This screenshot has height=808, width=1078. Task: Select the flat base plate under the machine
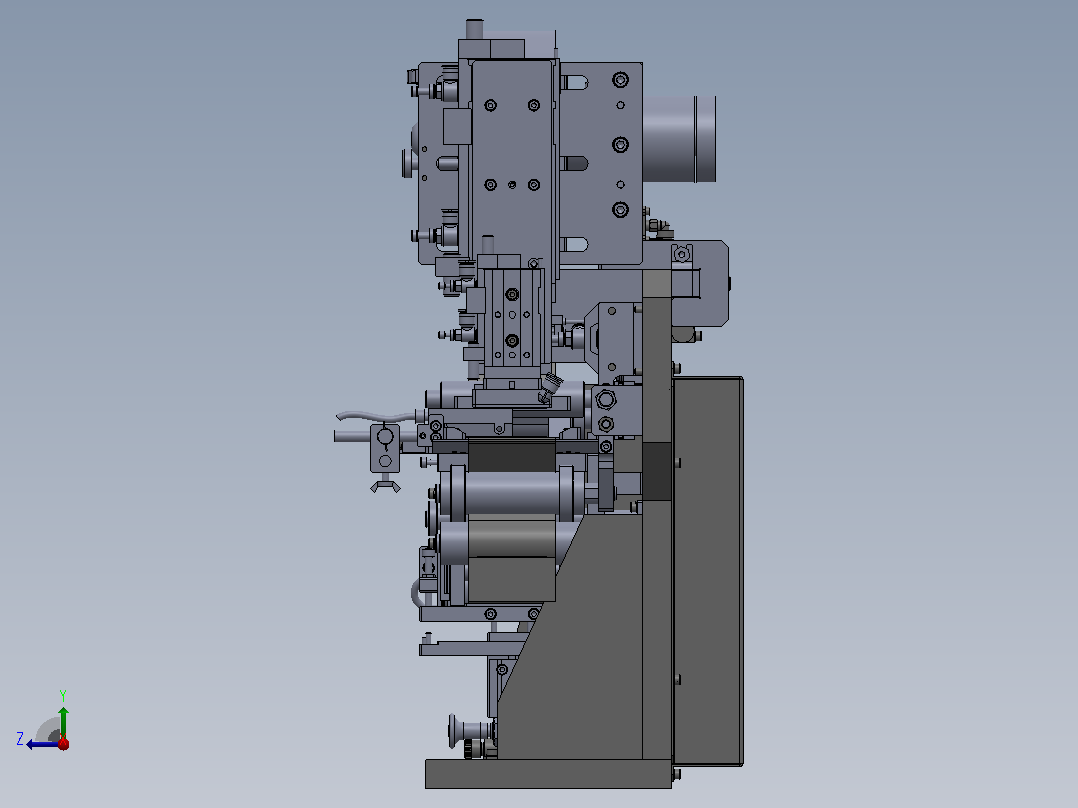[x=548, y=774]
